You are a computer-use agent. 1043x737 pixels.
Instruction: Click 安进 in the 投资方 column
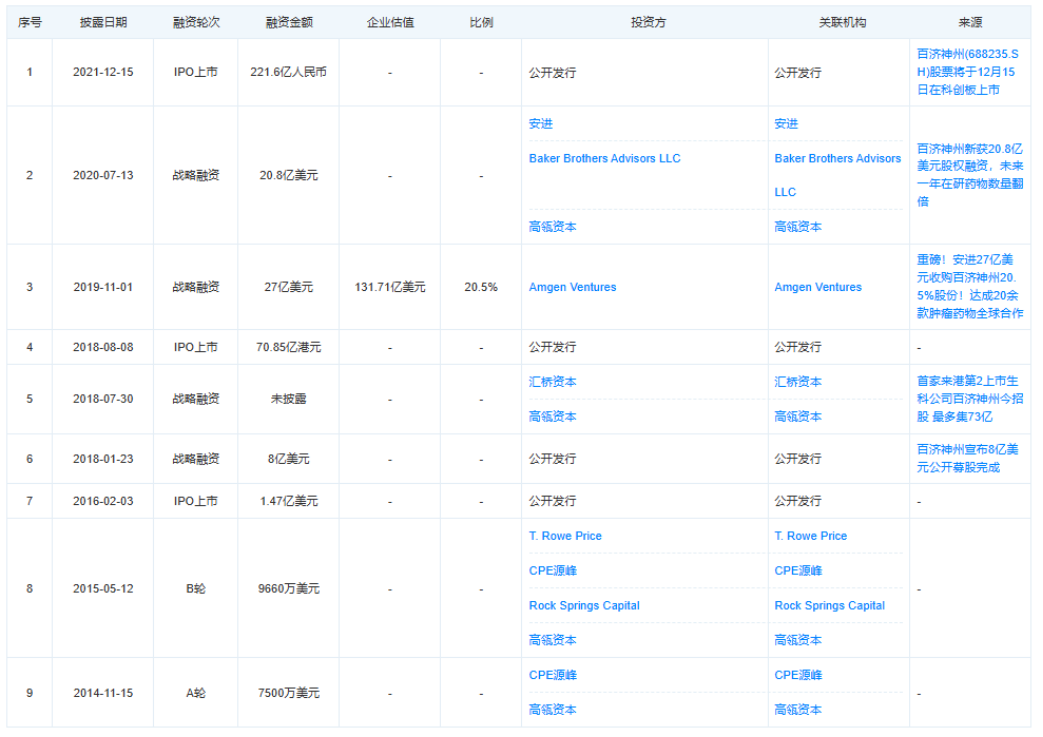540,124
